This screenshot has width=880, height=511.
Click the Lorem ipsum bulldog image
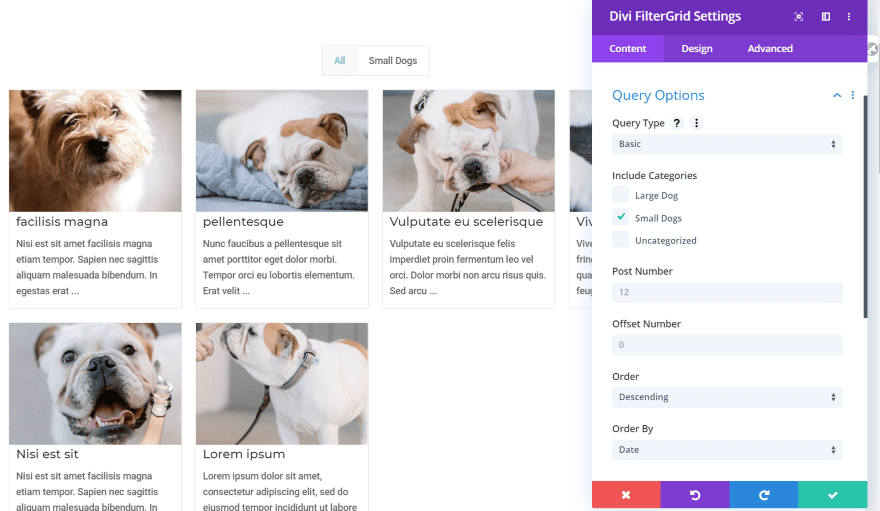pyautogui.click(x=282, y=384)
